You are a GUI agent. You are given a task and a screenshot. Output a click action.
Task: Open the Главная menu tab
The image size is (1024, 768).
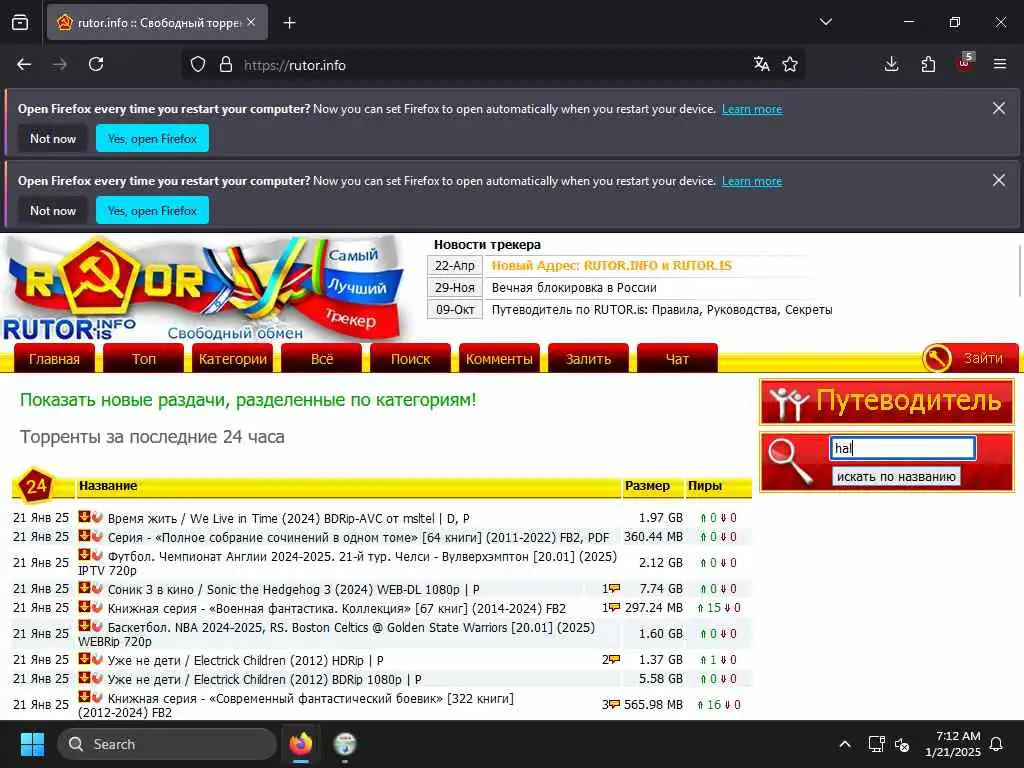tap(54, 359)
